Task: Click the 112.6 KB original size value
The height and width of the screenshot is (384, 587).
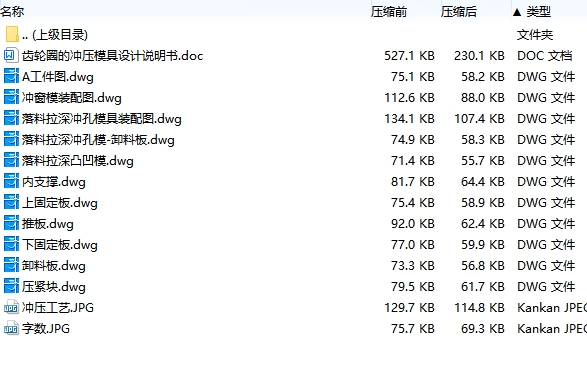Action: click(409, 98)
